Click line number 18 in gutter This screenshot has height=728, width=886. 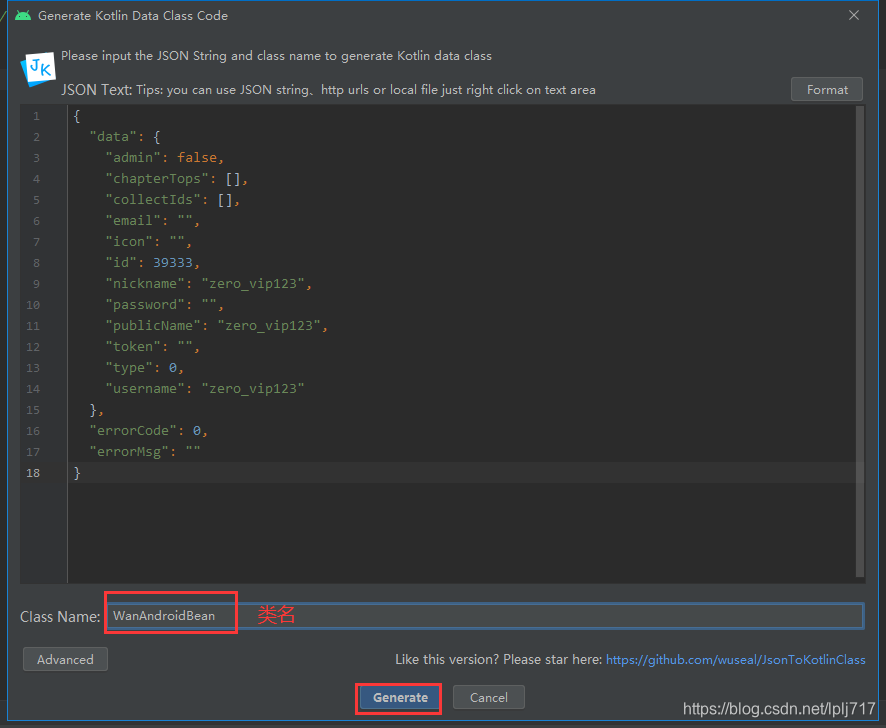click(33, 473)
